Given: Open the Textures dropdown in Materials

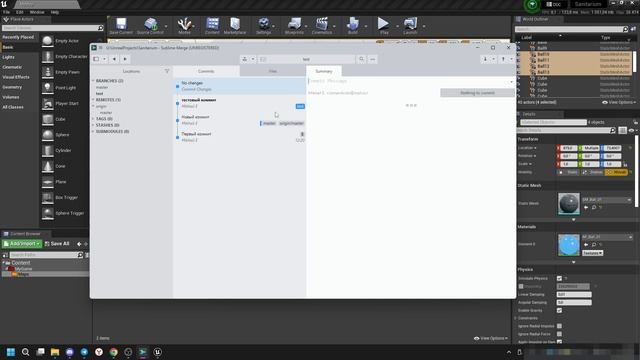Looking at the screenshot, I should pyautogui.click(x=593, y=253).
